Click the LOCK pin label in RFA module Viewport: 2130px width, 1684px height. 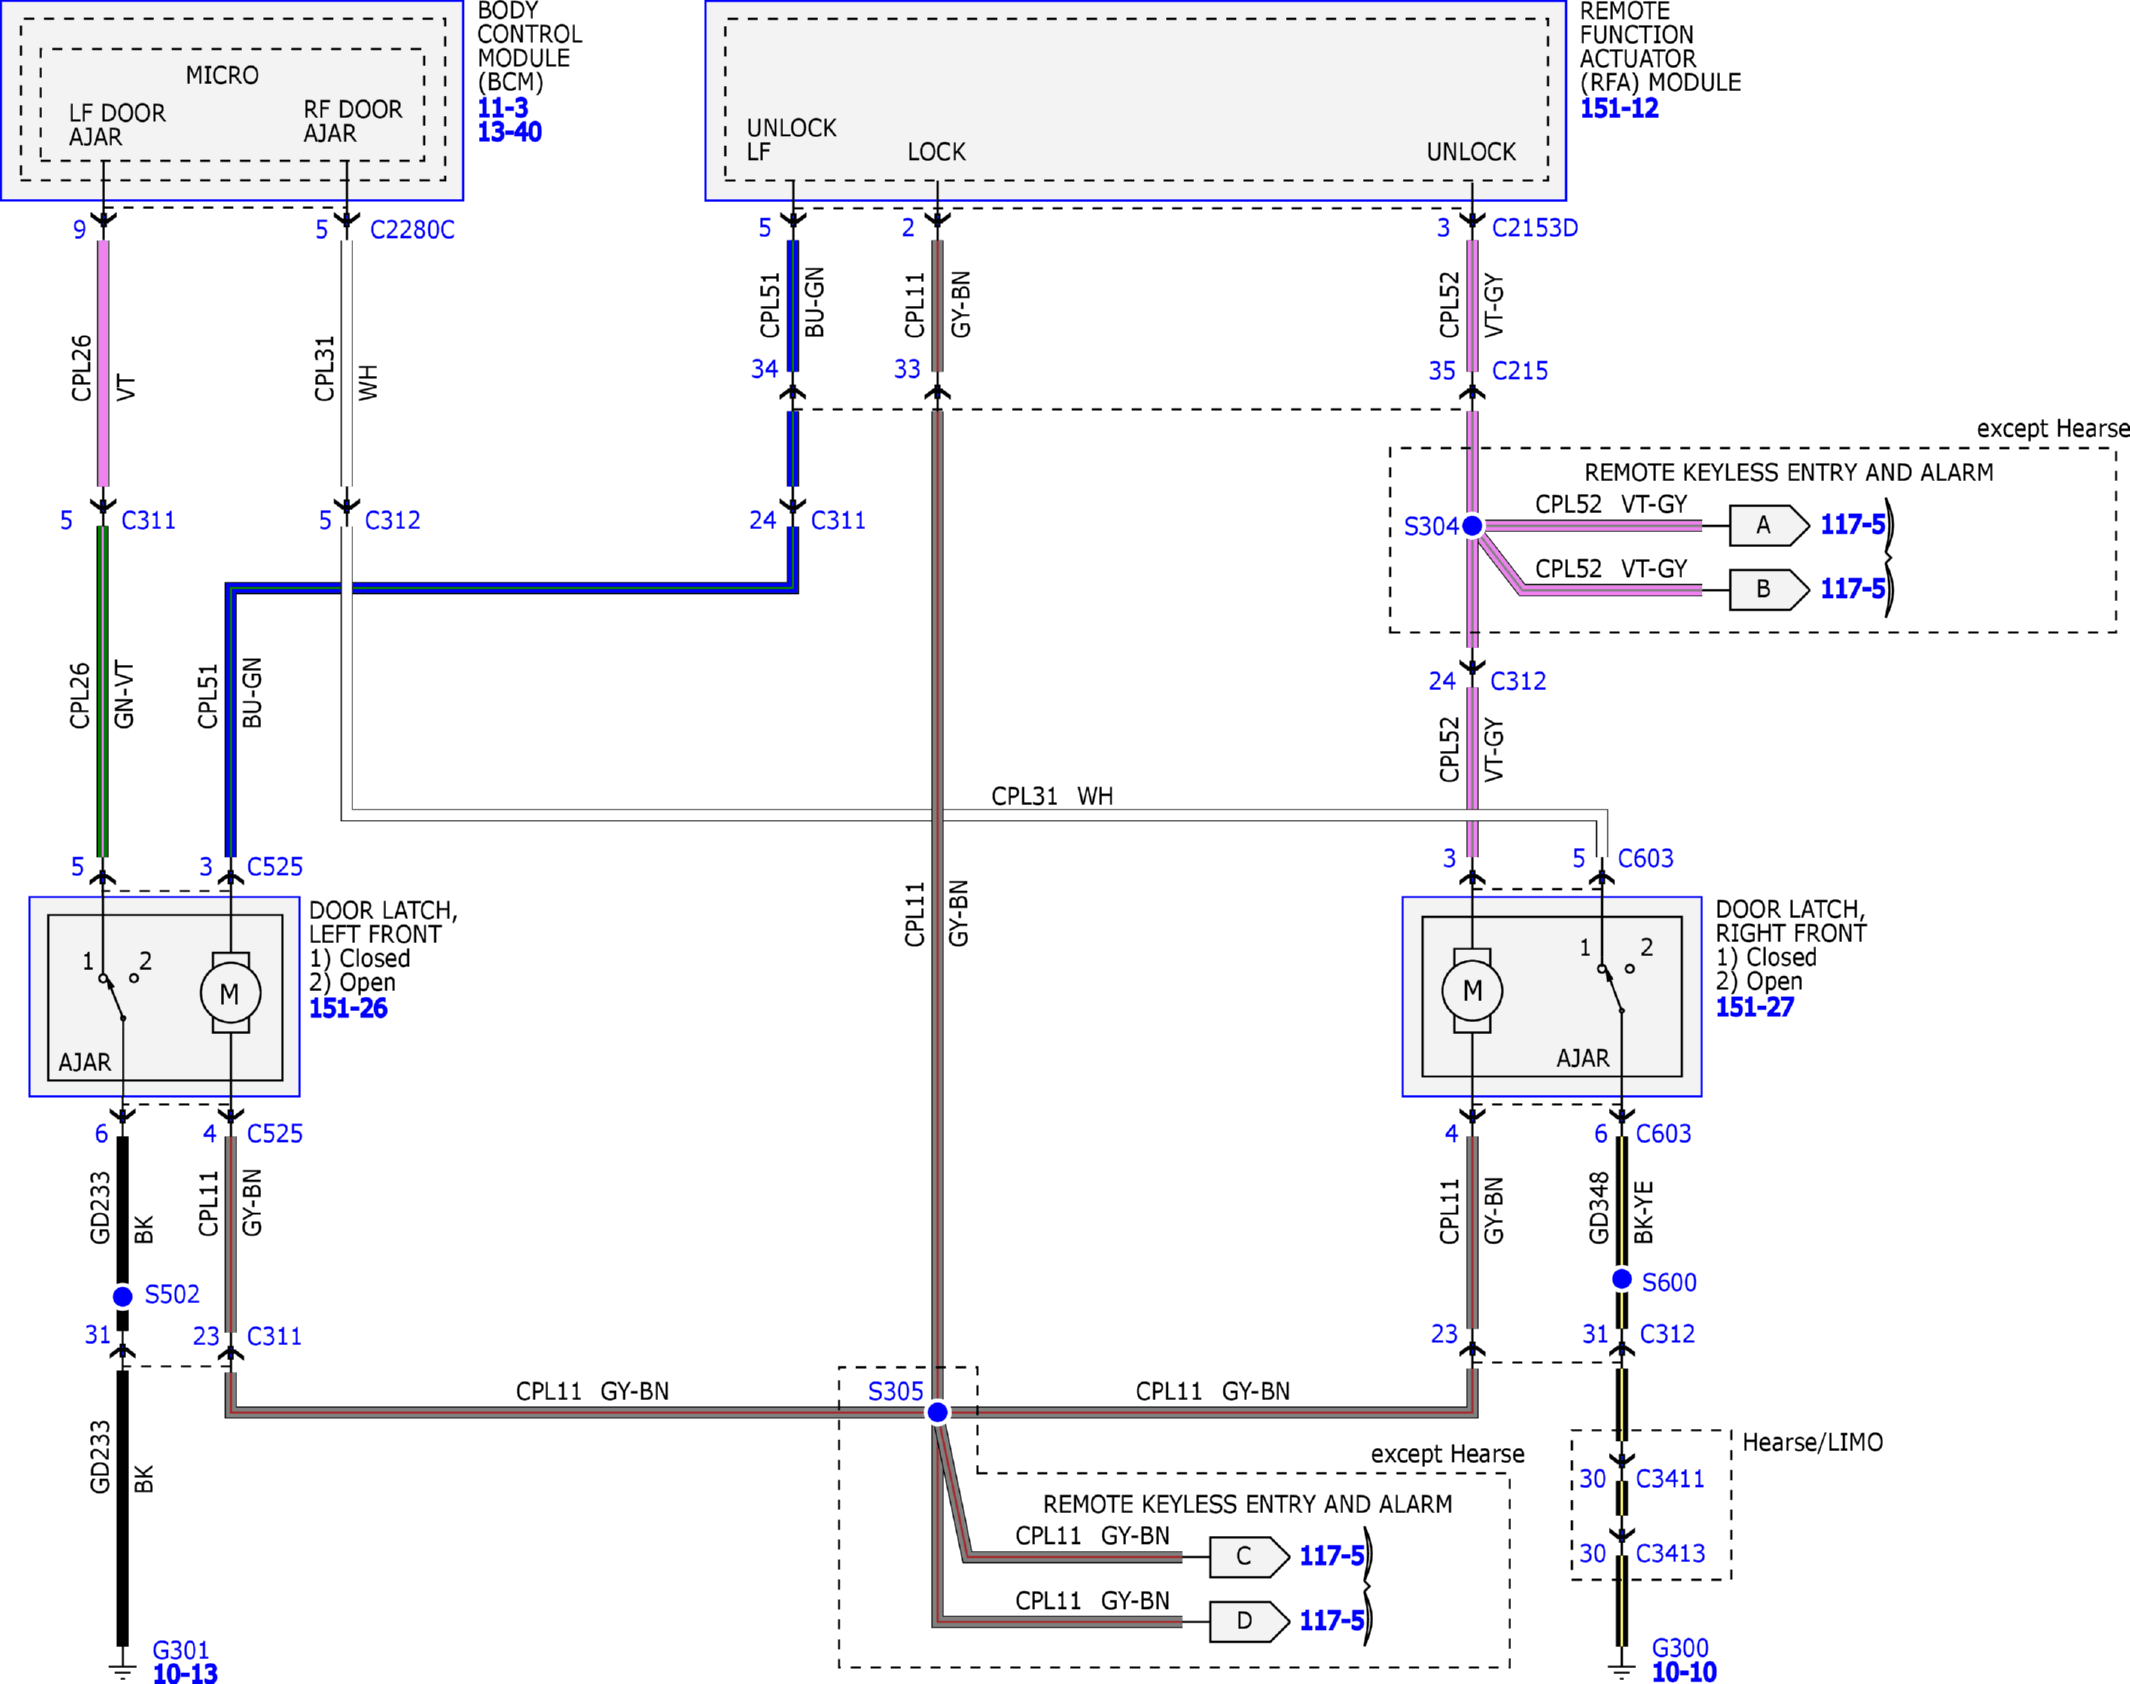(936, 152)
